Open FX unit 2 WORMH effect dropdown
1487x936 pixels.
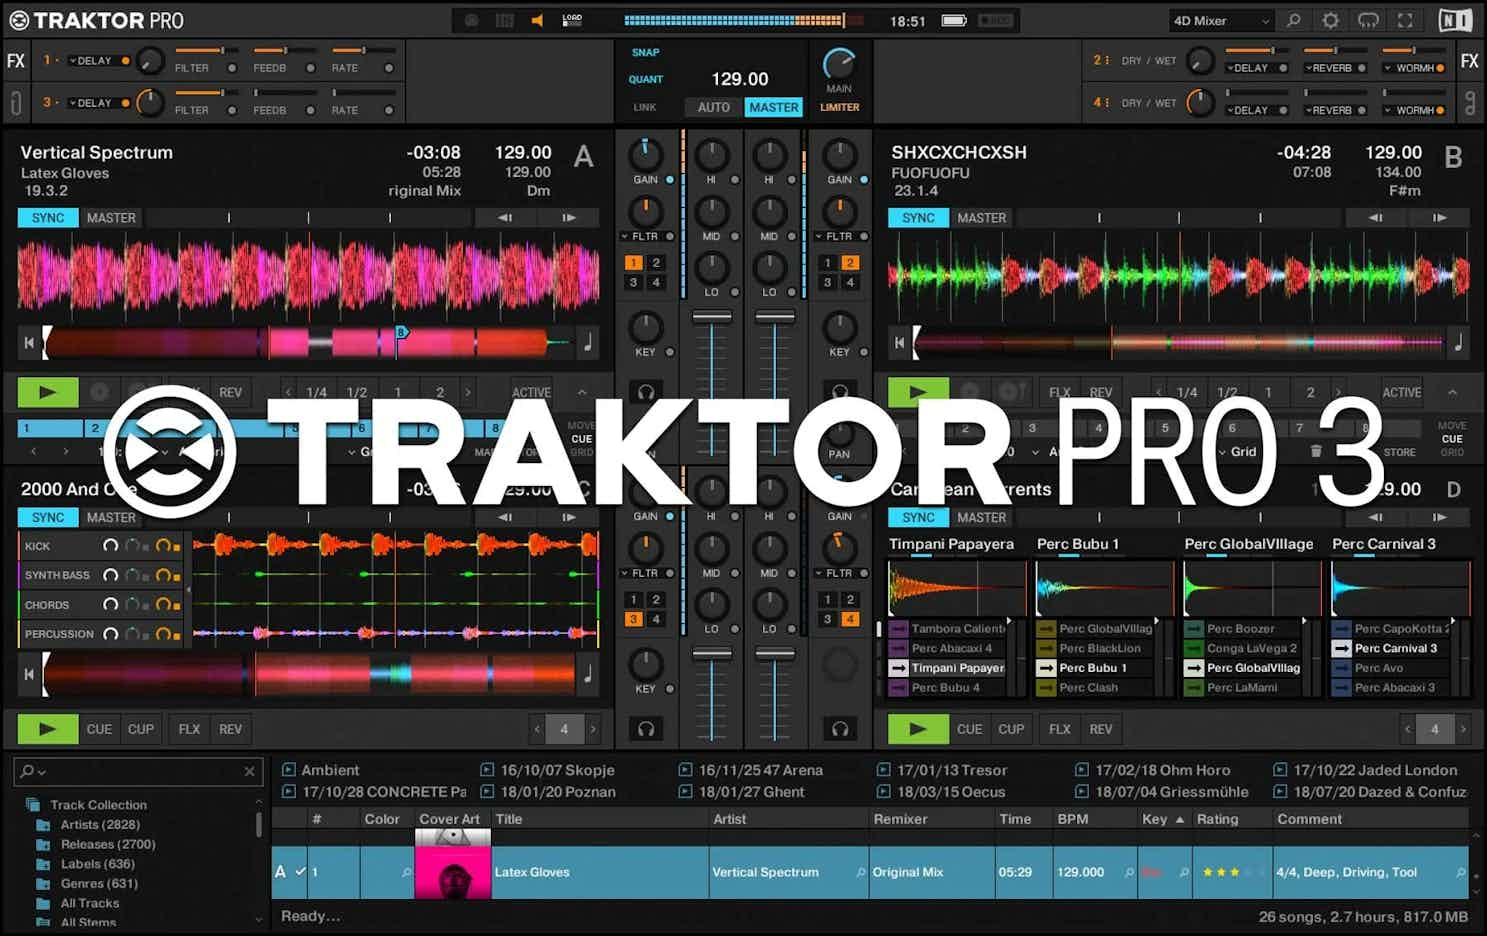1409,68
